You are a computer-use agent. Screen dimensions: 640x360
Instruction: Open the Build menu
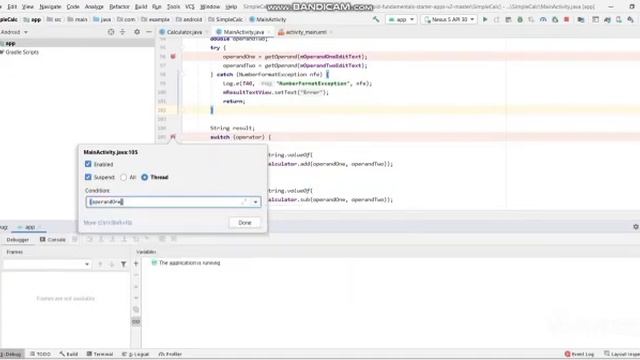(141, 7)
